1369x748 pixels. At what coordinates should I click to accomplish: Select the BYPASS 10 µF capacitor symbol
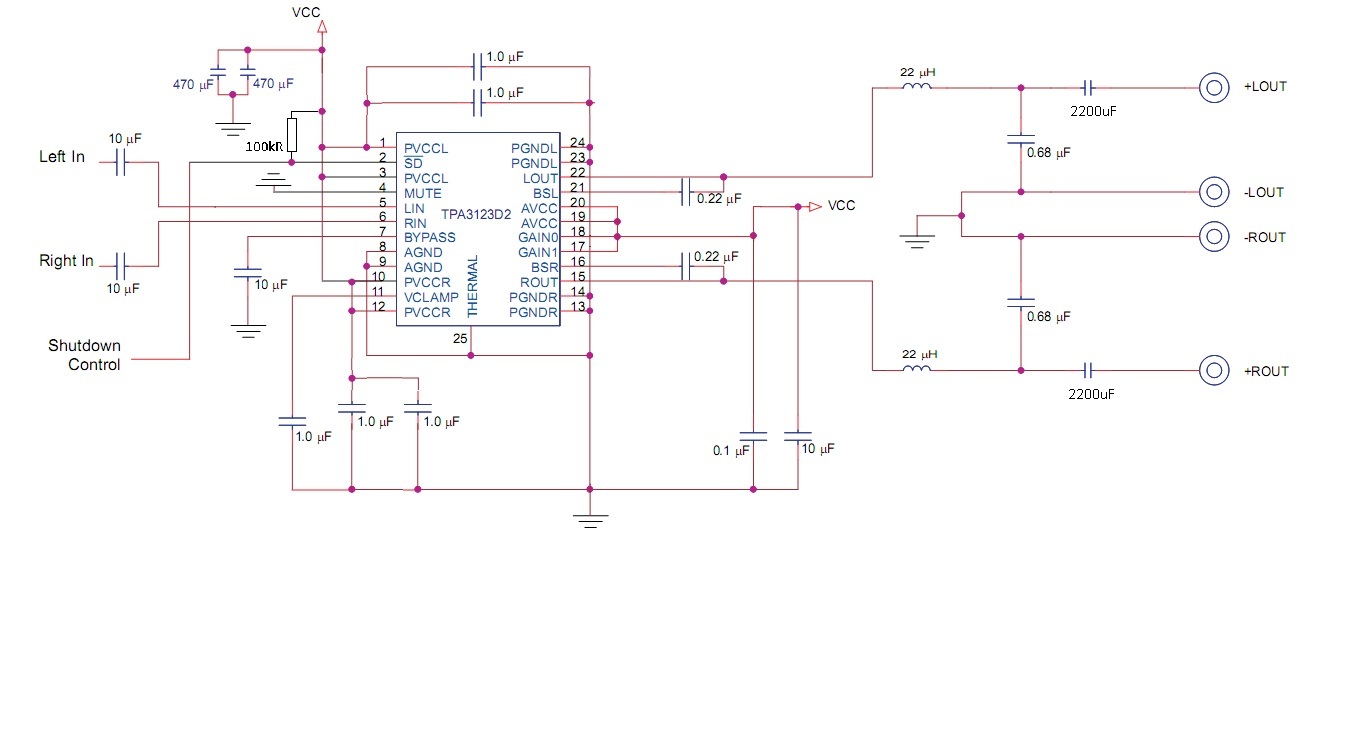(247, 271)
